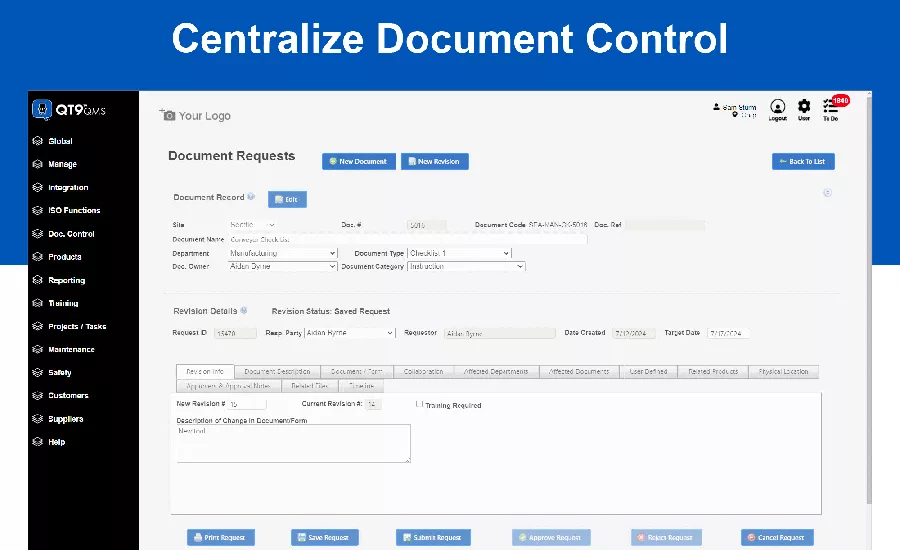Open the Resp. Party dropdown
900x550 pixels.
tap(350, 333)
